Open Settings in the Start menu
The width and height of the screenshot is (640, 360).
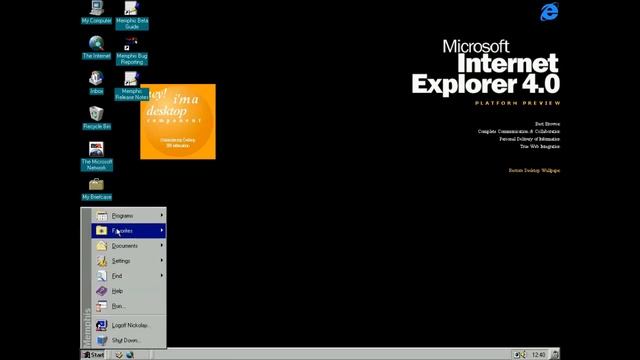click(x=129, y=261)
